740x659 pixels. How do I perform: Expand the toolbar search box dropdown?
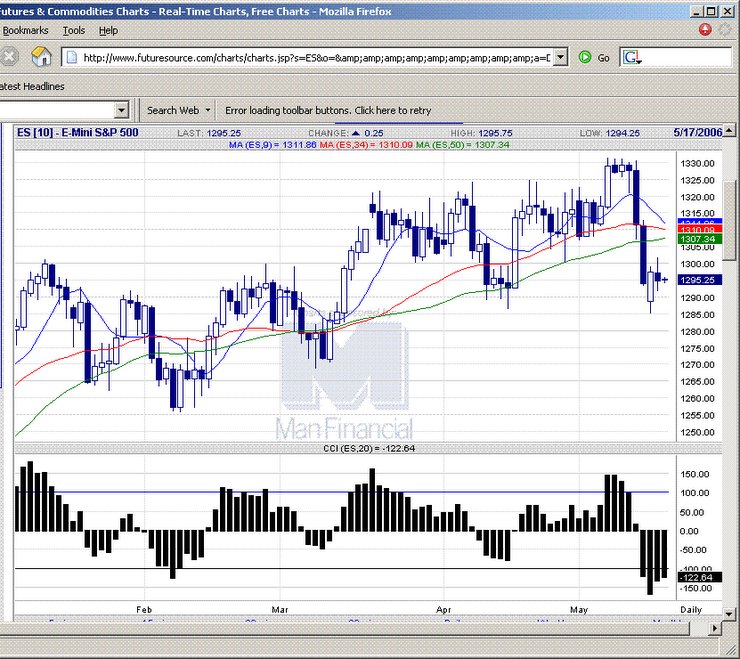(121, 110)
